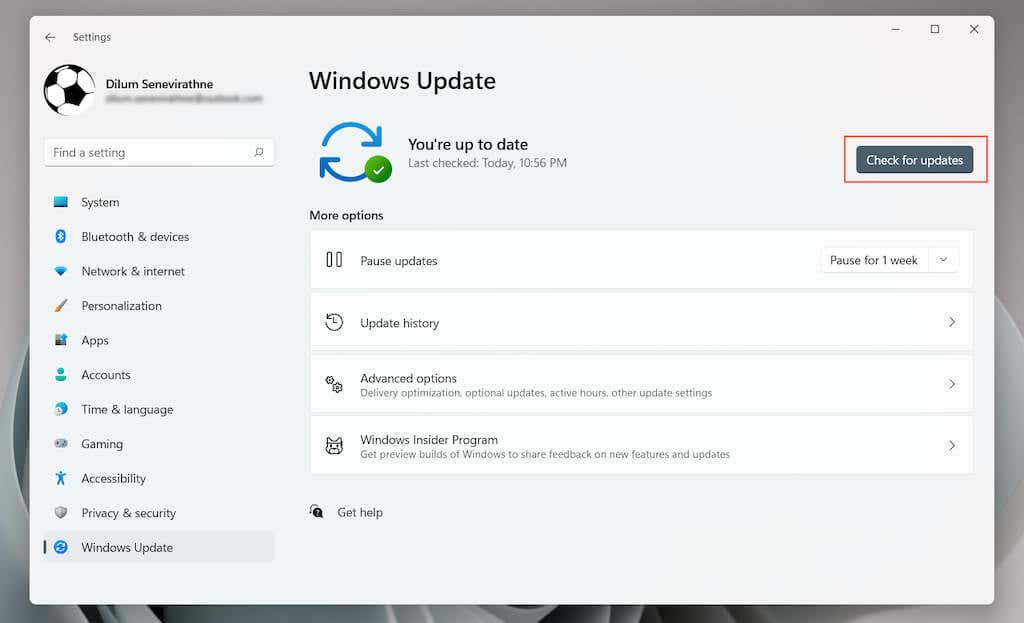Click the Personalization paintbrush icon
The height and width of the screenshot is (623, 1024).
click(x=61, y=306)
